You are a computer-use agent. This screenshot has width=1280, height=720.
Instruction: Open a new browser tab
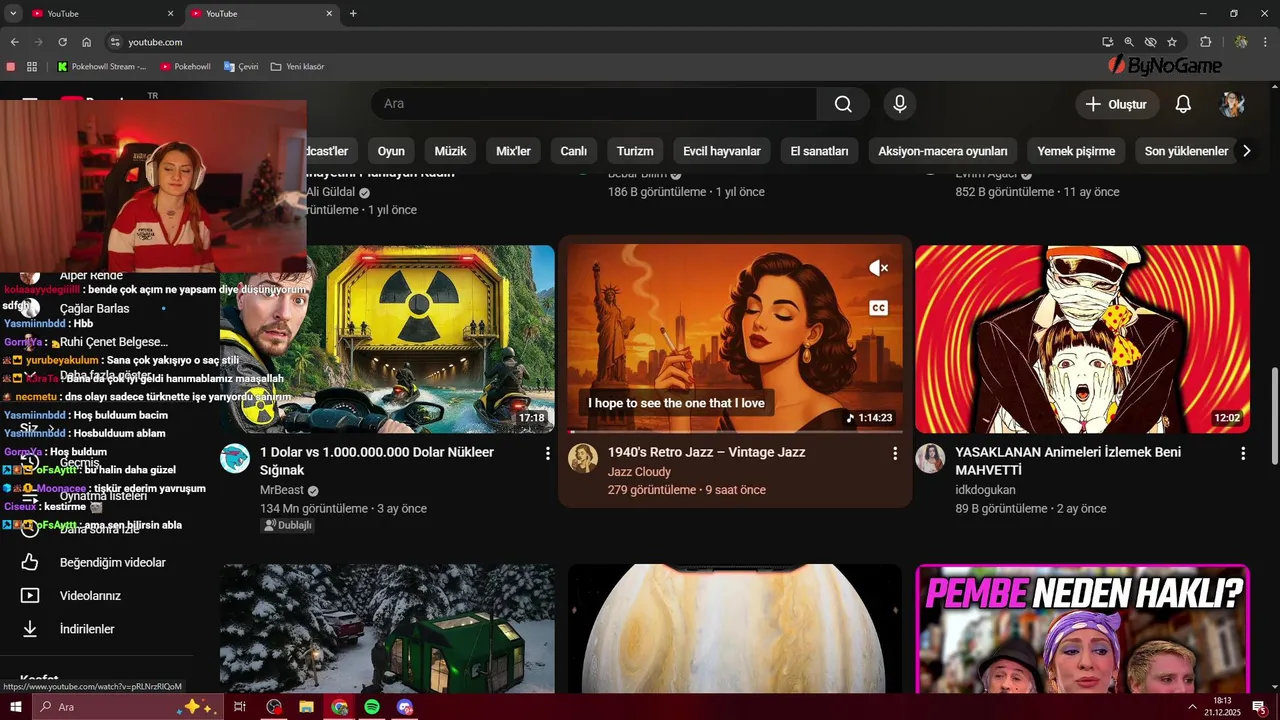pos(353,14)
